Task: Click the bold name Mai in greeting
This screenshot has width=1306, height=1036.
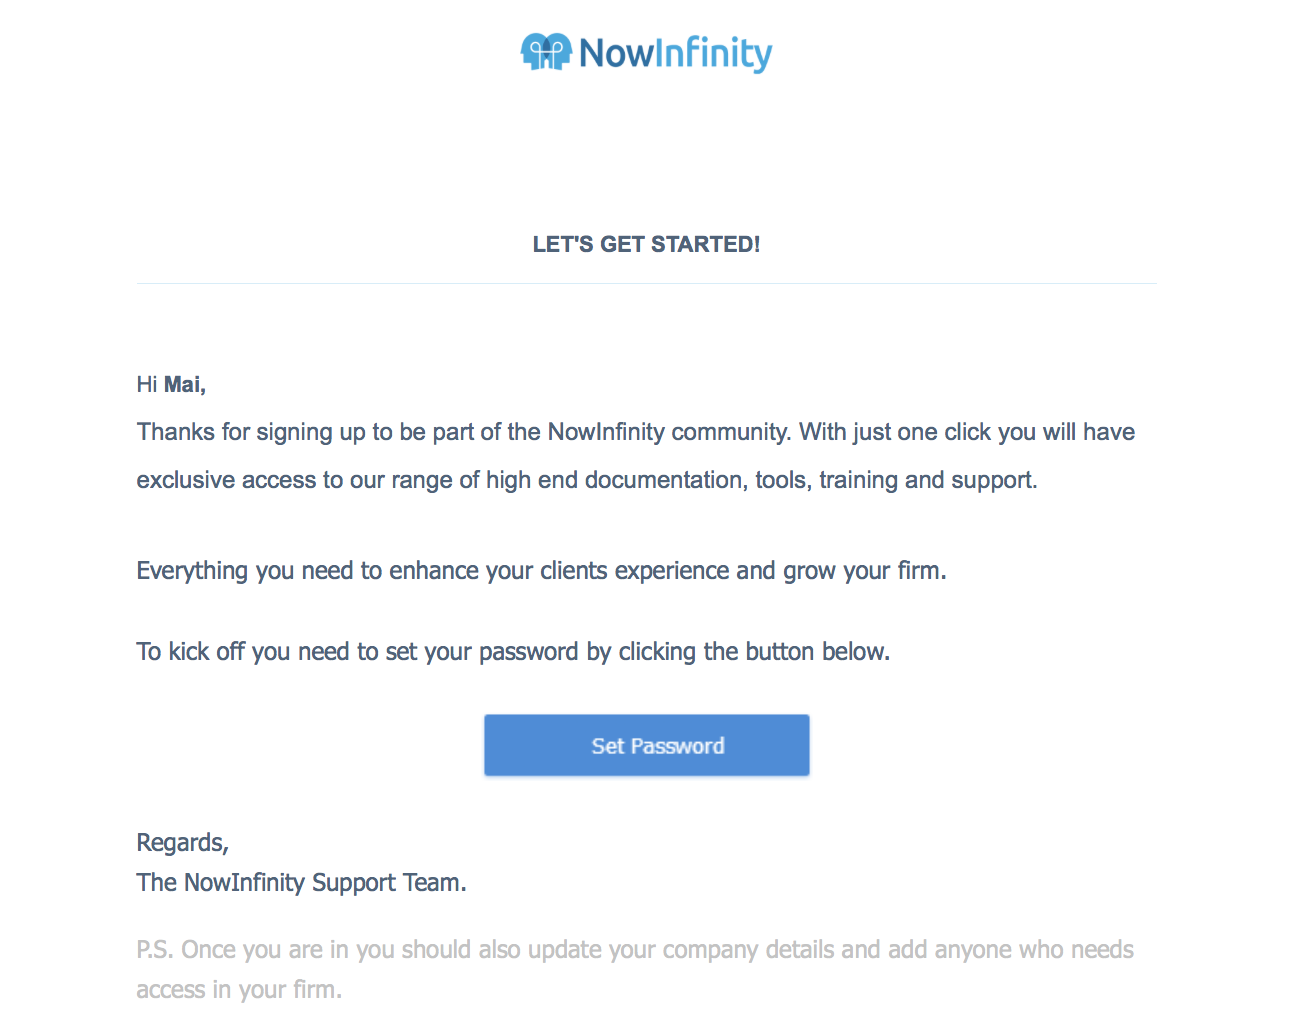Action: [x=184, y=385]
